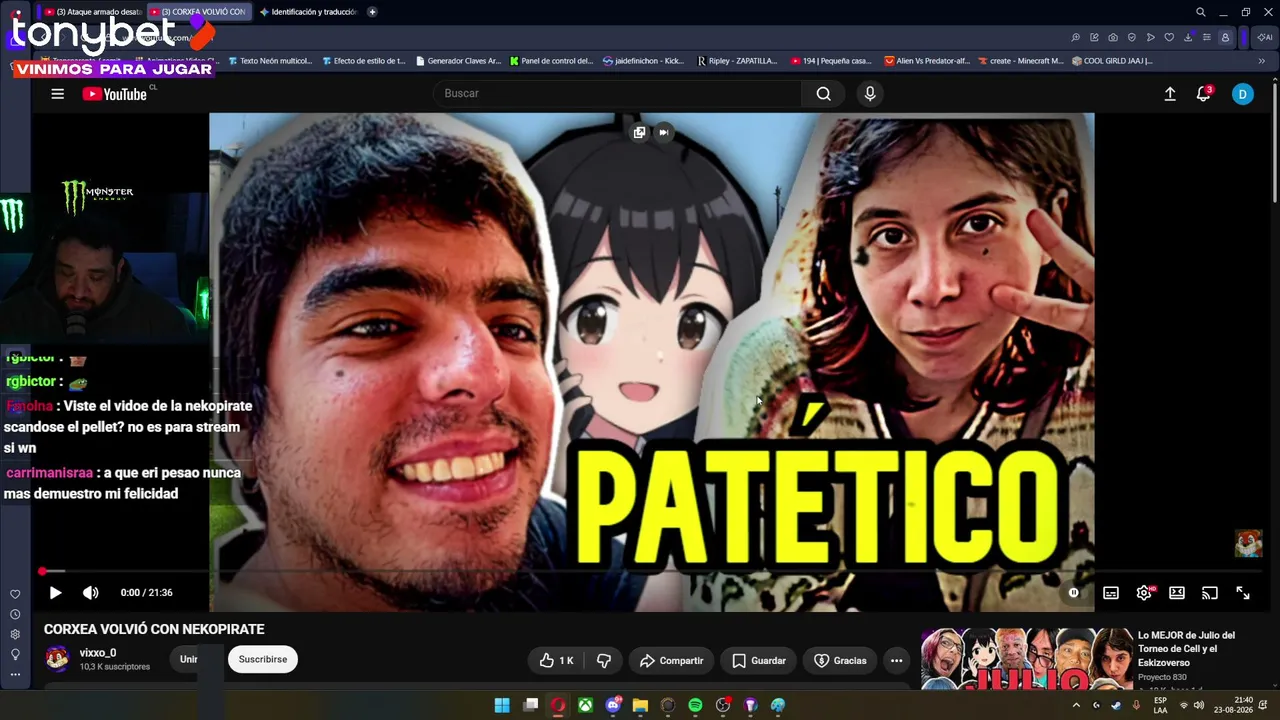Open File Explorer from the taskbar
1280x720 pixels.
click(x=640, y=705)
